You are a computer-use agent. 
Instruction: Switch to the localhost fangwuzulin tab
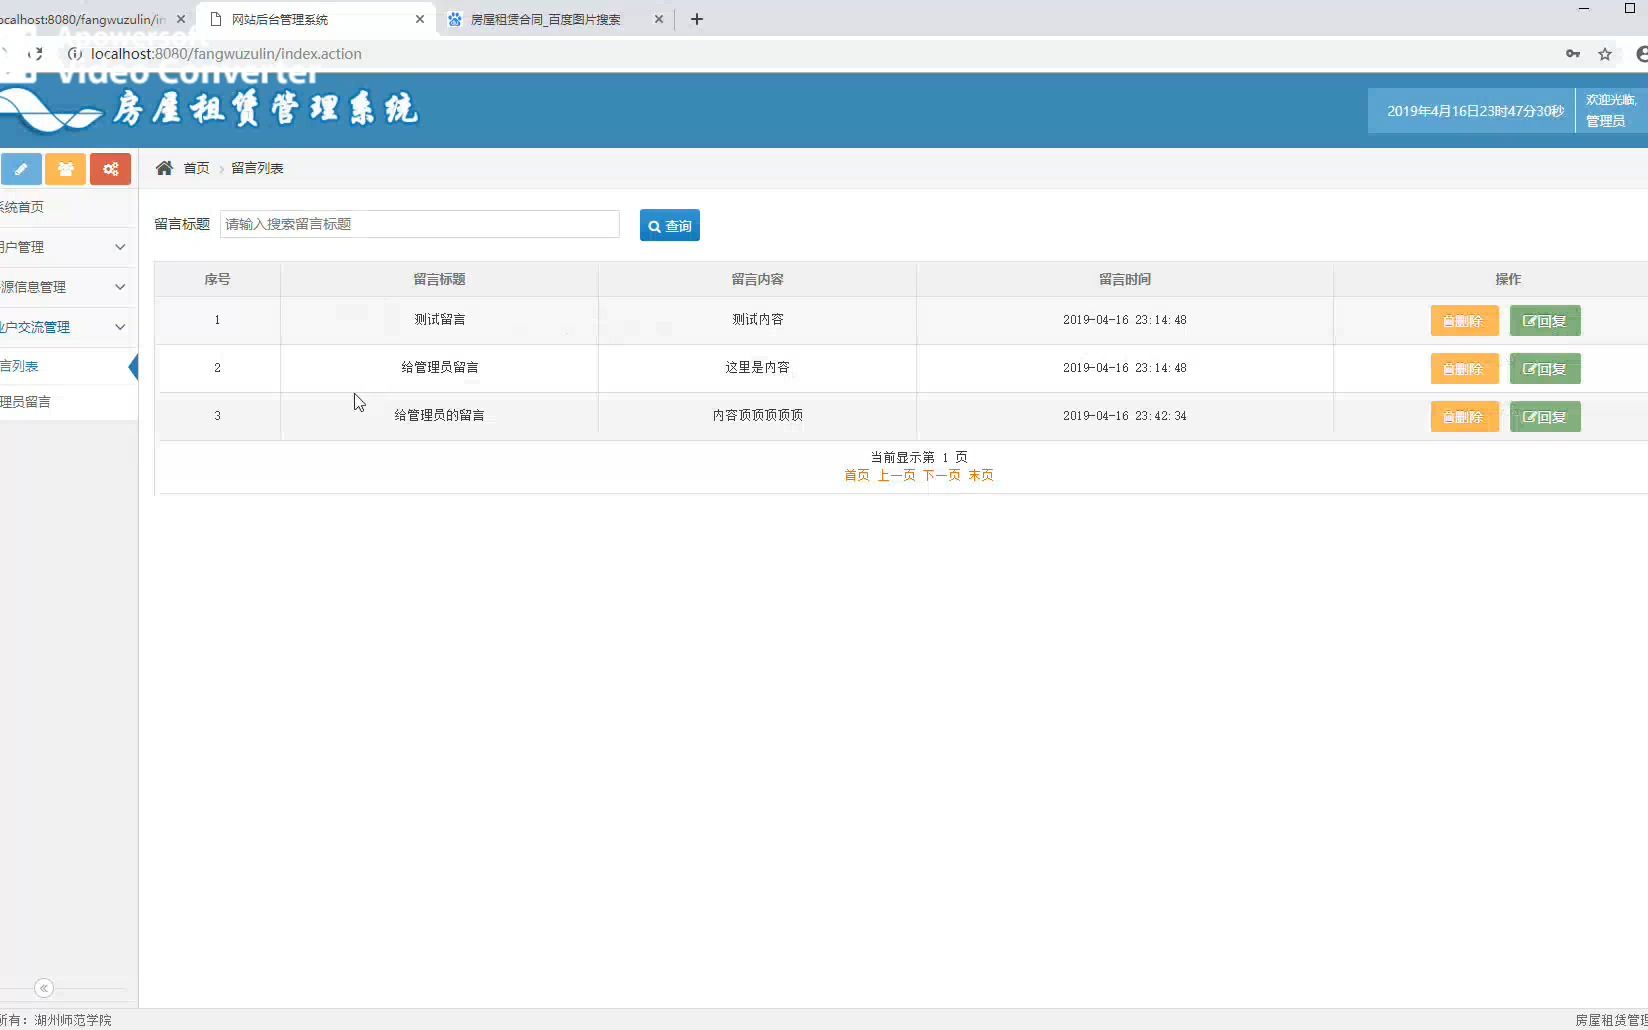click(x=85, y=19)
